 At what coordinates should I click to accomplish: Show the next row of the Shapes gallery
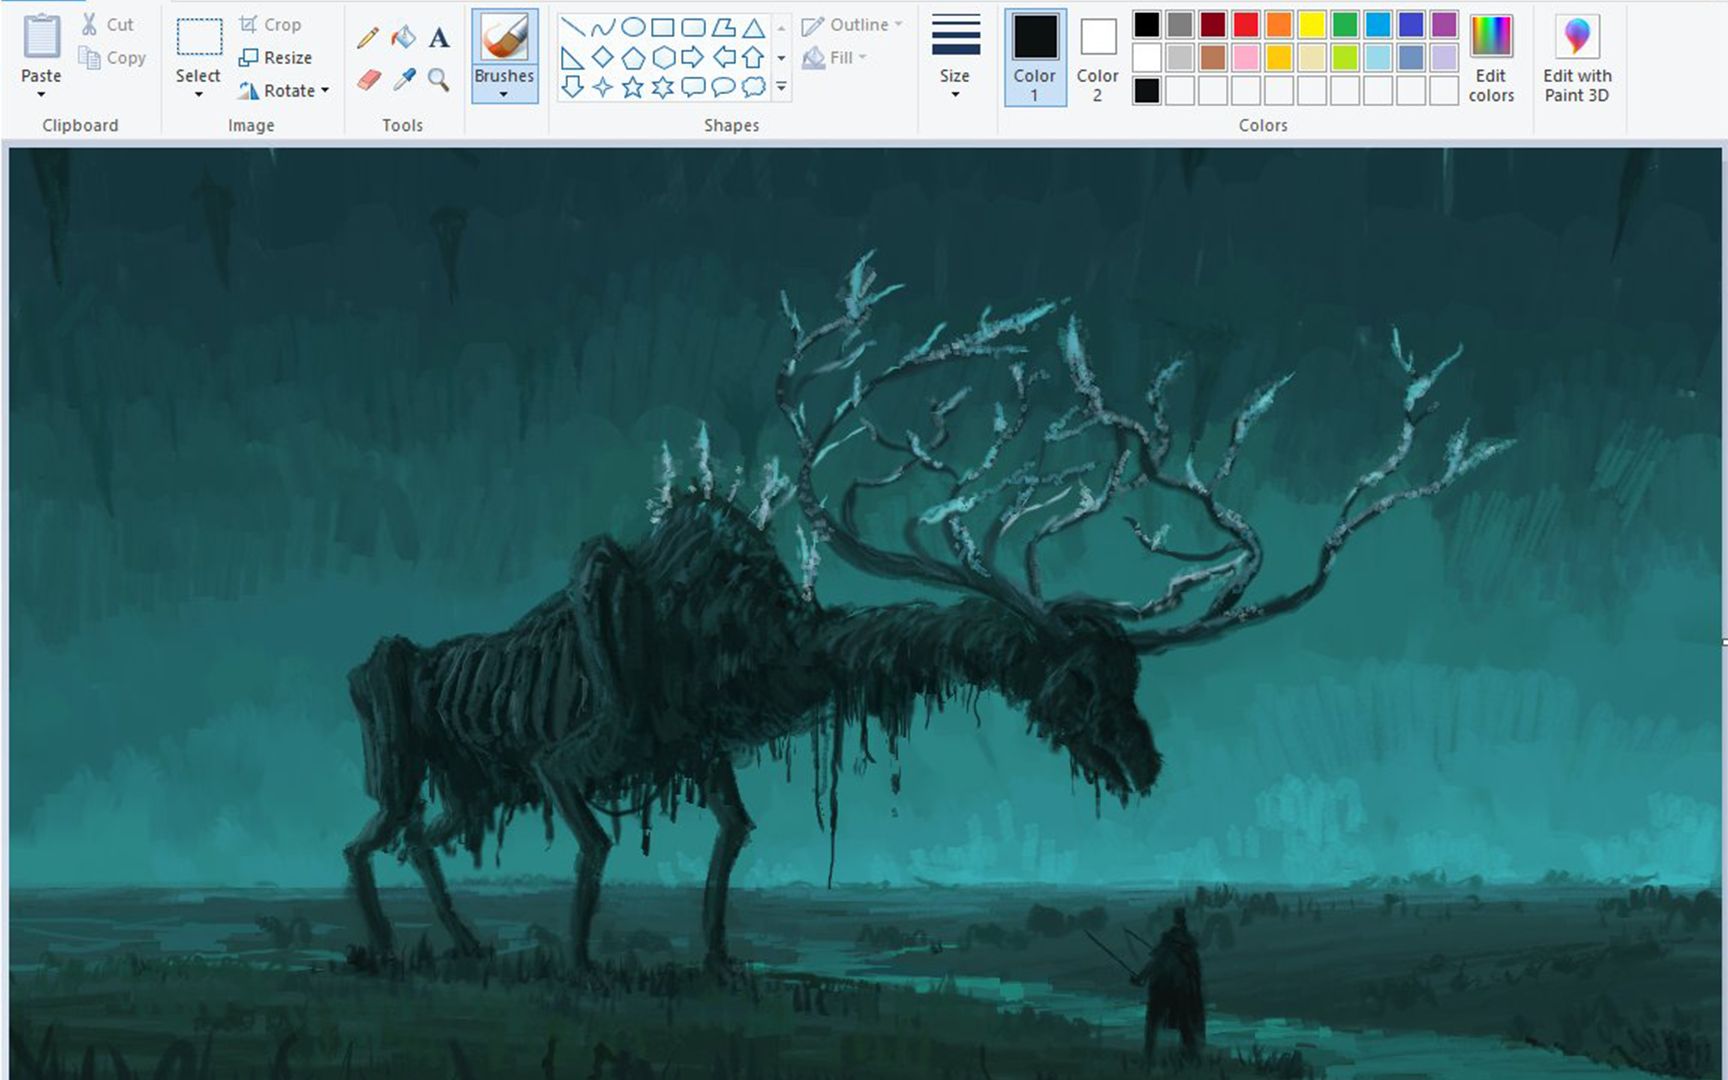pyautogui.click(x=781, y=57)
